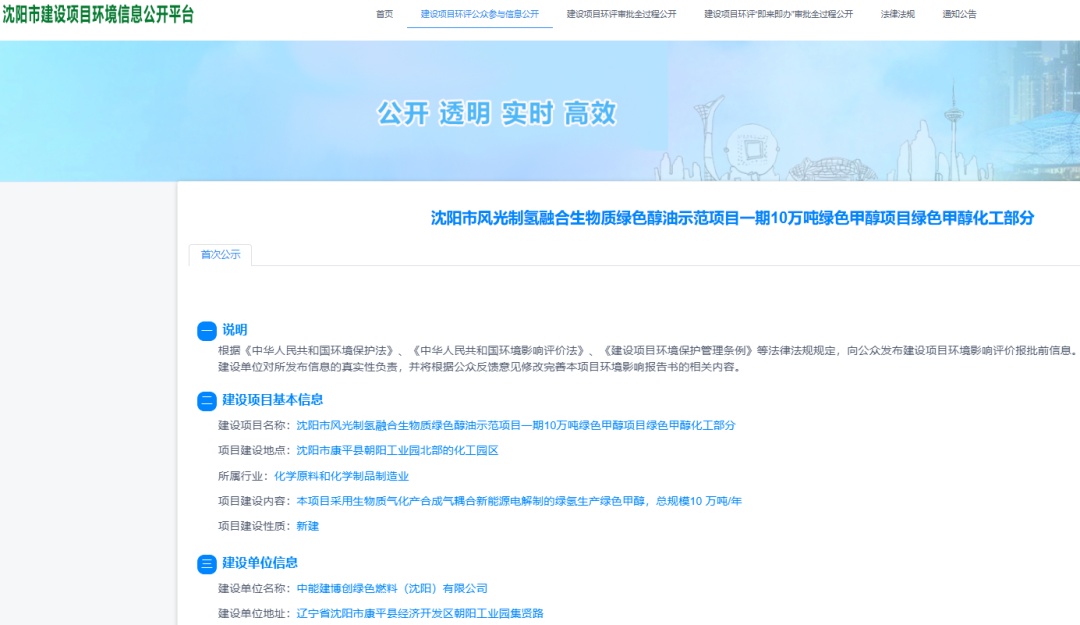Click the 公开 透明 实时 高效 banner

pyautogui.click(x=496, y=113)
